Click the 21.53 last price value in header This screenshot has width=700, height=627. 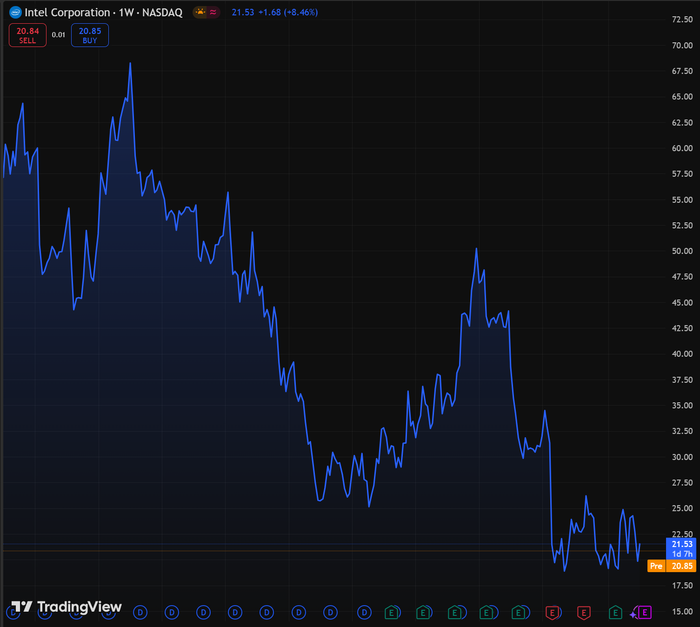pos(243,13)
